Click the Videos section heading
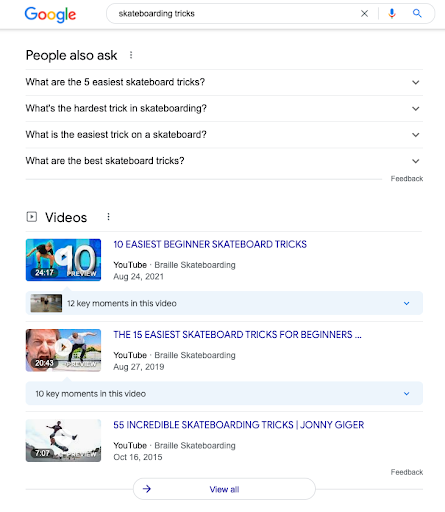The width and height of the screenshot is (445, 512). click(66, 217)
